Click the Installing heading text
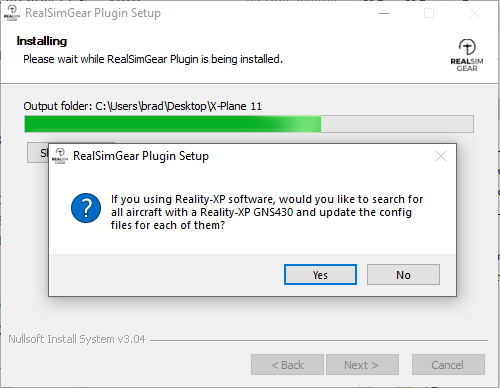 pos(42,41)
